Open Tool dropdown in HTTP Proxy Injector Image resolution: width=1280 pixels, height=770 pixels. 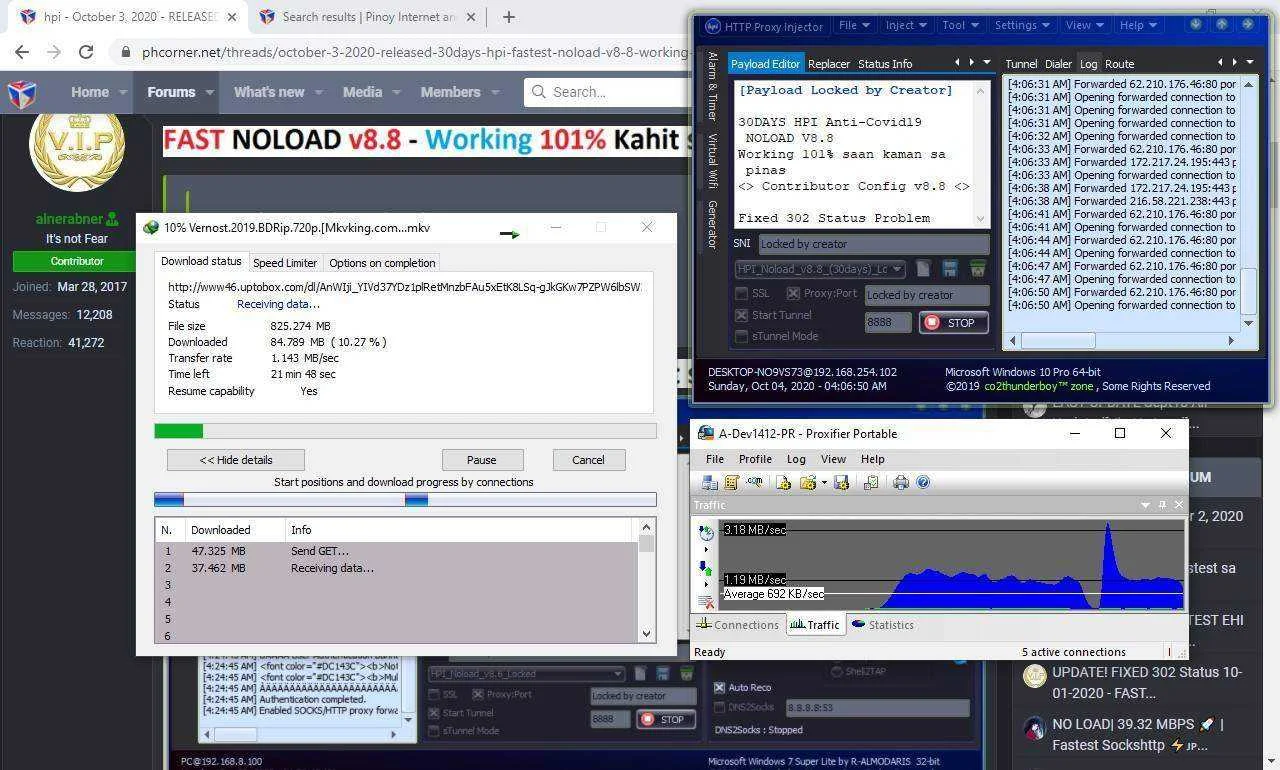coord(961,25)
